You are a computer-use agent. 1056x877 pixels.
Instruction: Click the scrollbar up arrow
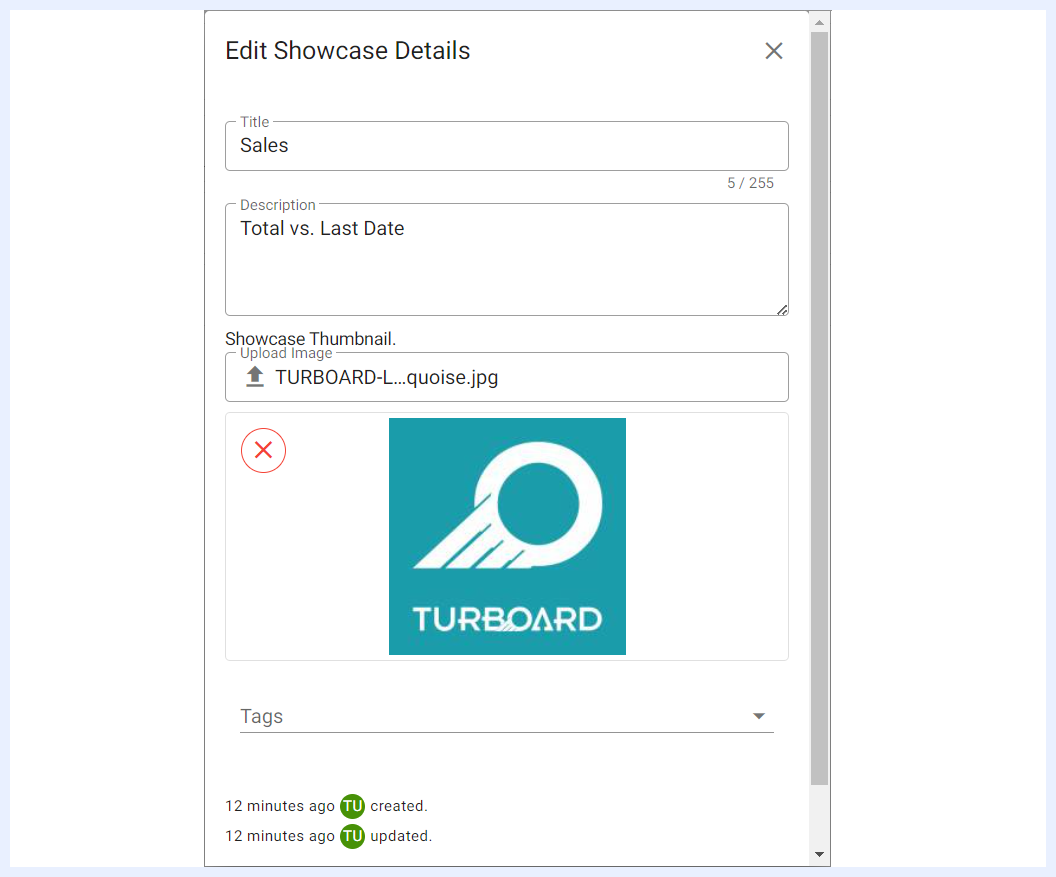pyautogui.click(x=820, y=22)
